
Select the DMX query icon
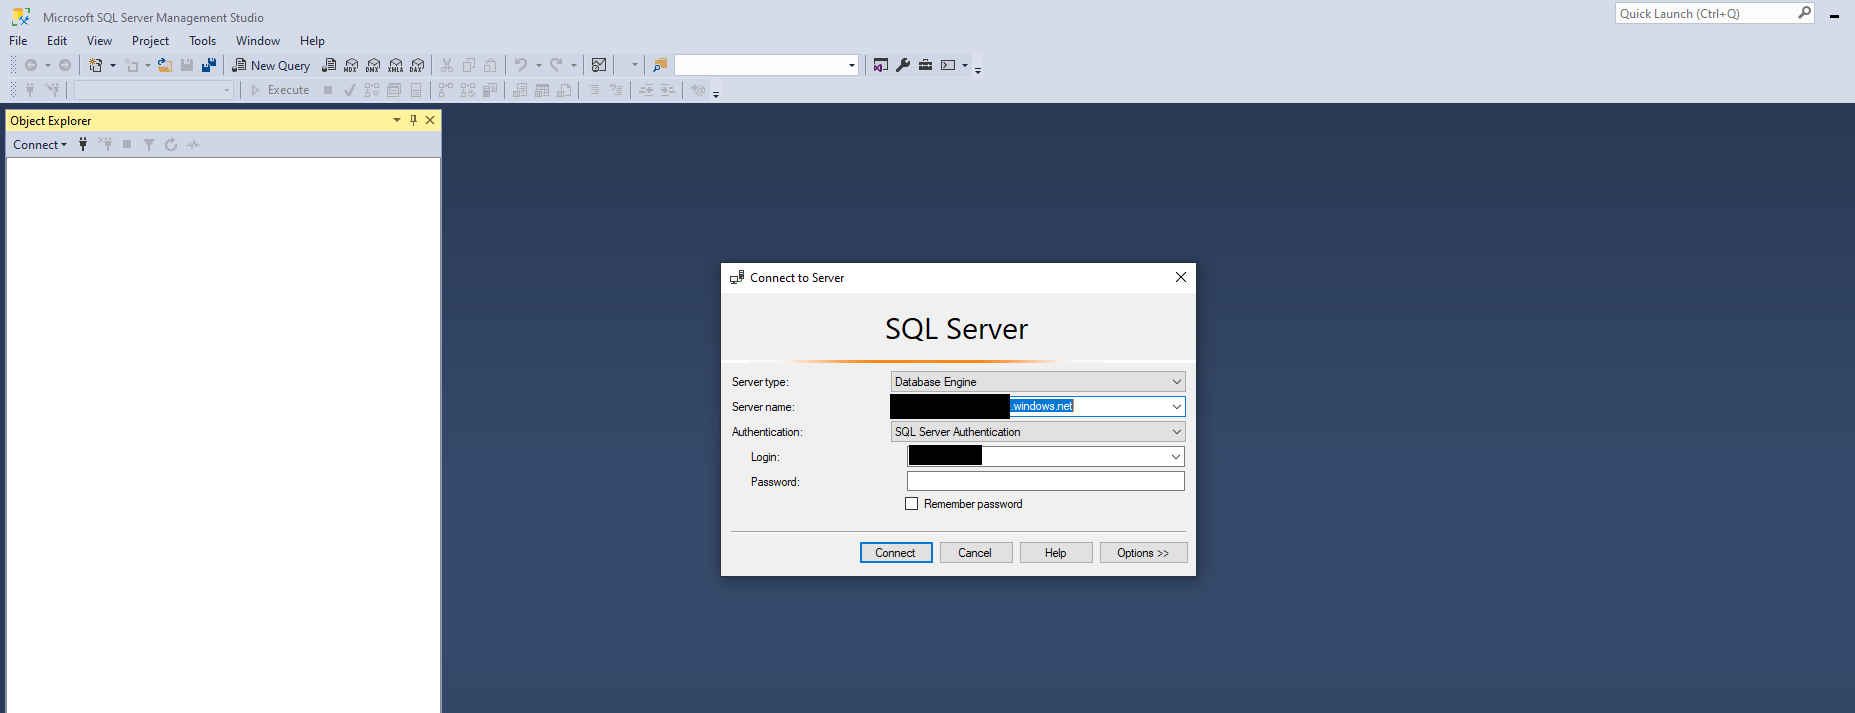tap(373, 65)
